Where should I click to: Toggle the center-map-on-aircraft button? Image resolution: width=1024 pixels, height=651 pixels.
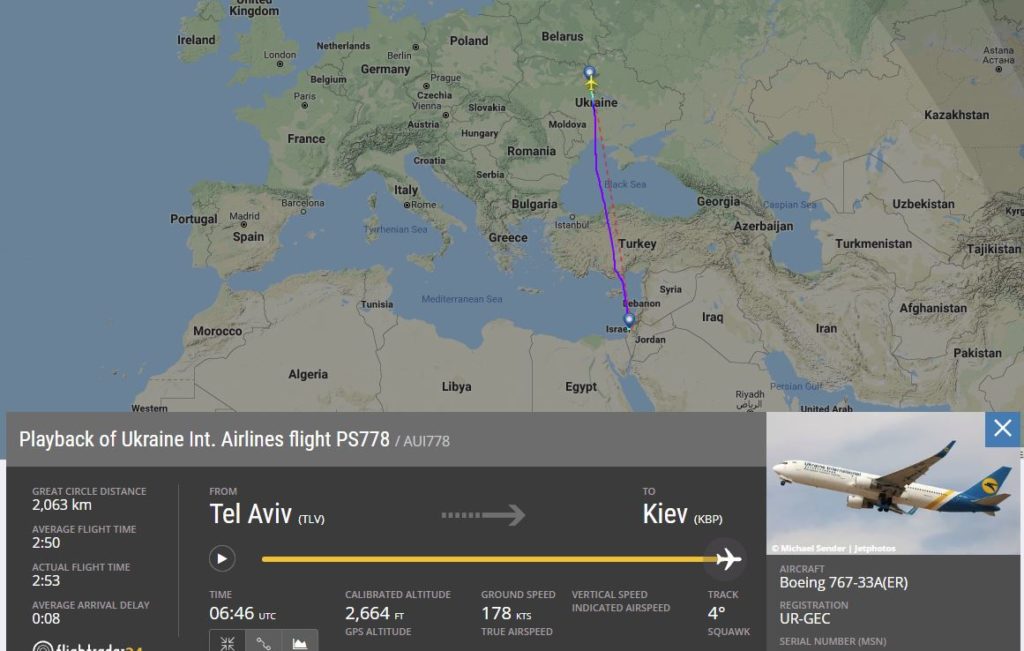[227, 641]
